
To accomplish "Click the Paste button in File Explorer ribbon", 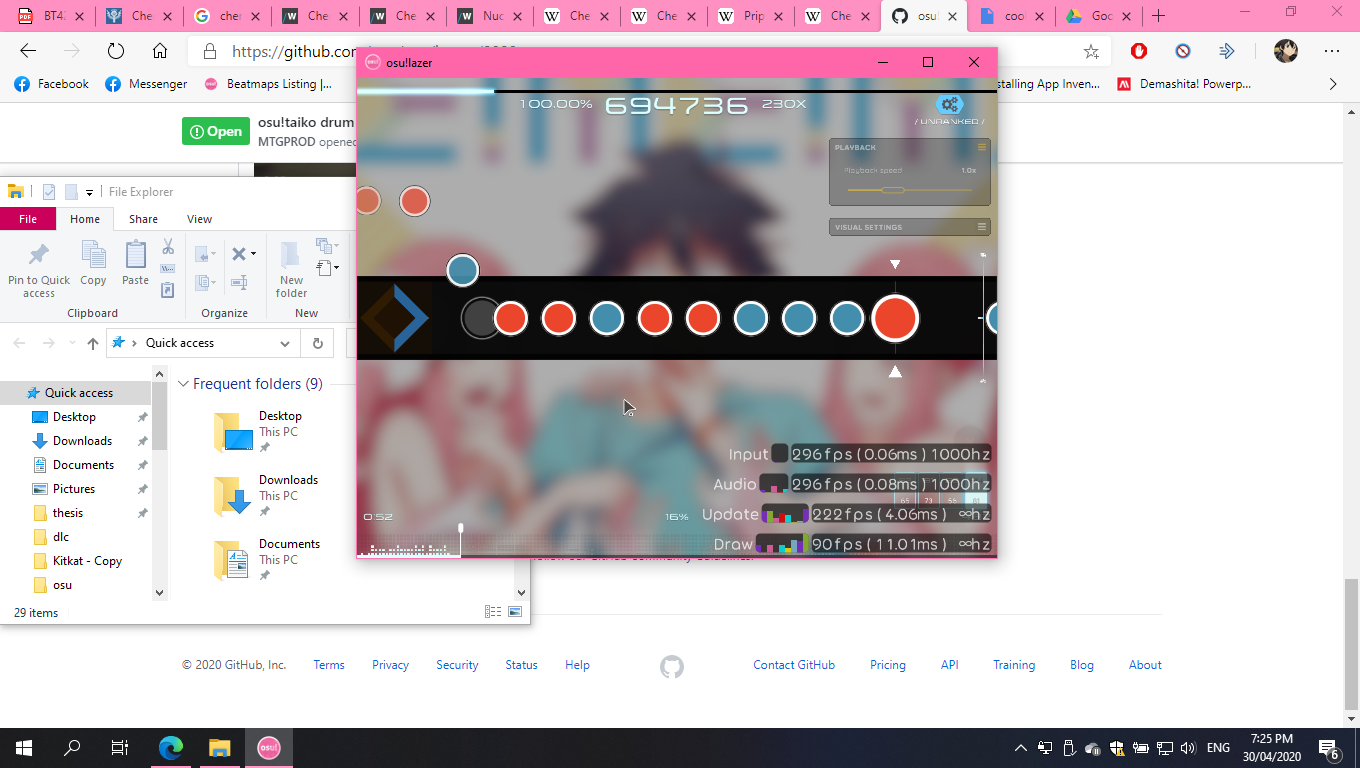I will (x=135, y=264).
